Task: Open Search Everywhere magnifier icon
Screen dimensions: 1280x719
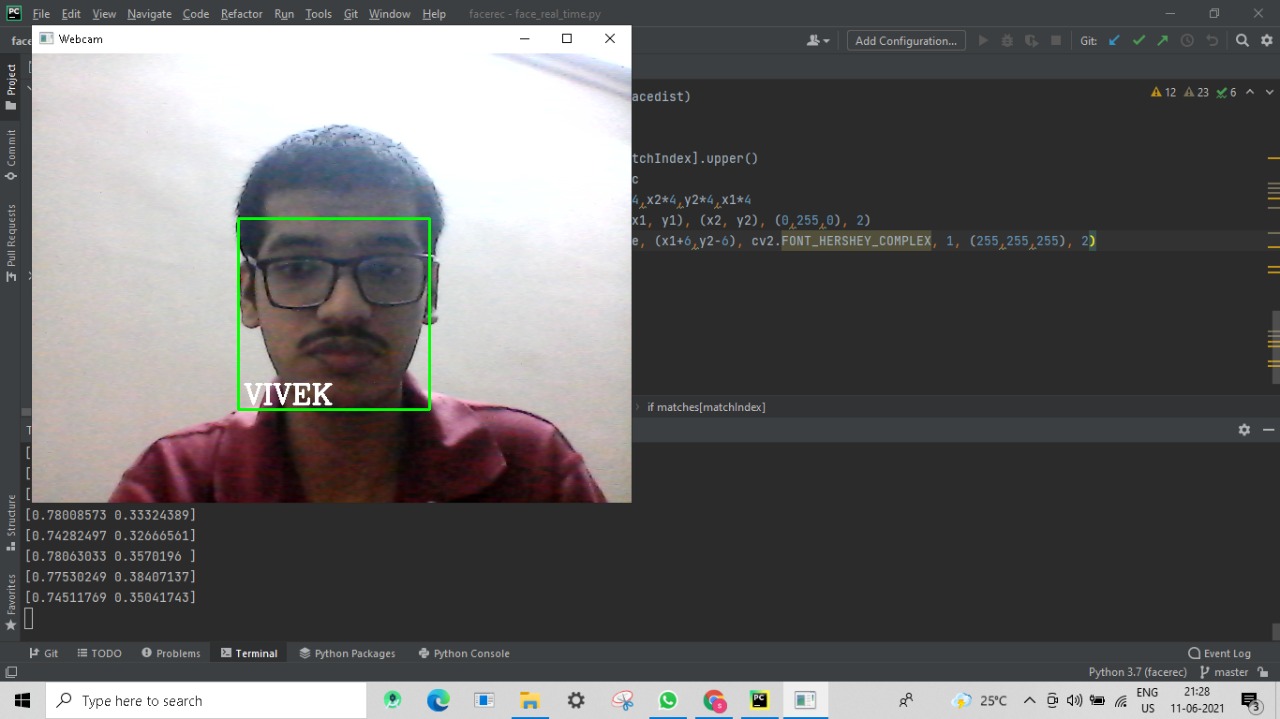Action: tap(1242, 41)
